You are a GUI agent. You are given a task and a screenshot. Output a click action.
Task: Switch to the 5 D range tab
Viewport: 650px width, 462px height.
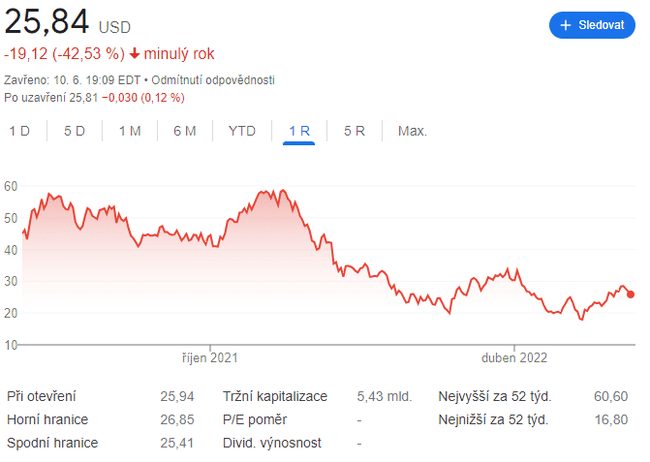coord(74,131)
